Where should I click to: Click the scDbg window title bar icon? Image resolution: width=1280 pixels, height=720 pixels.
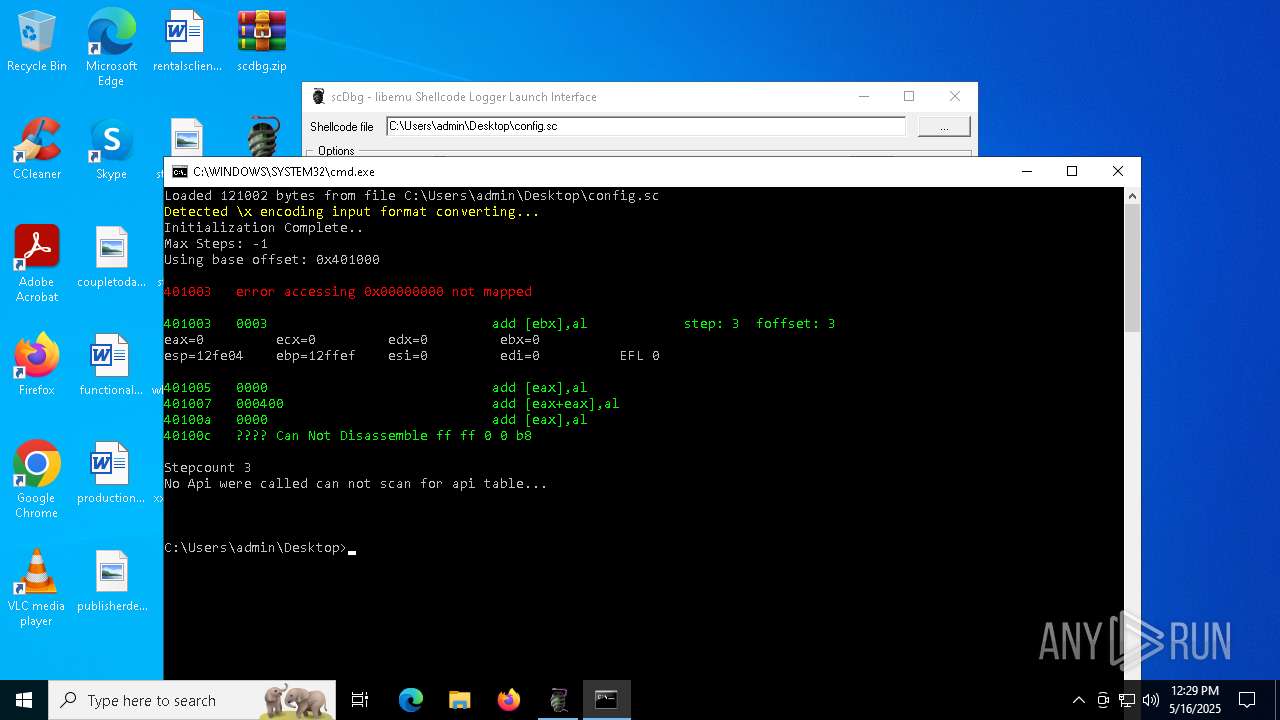tap(319, 97)
